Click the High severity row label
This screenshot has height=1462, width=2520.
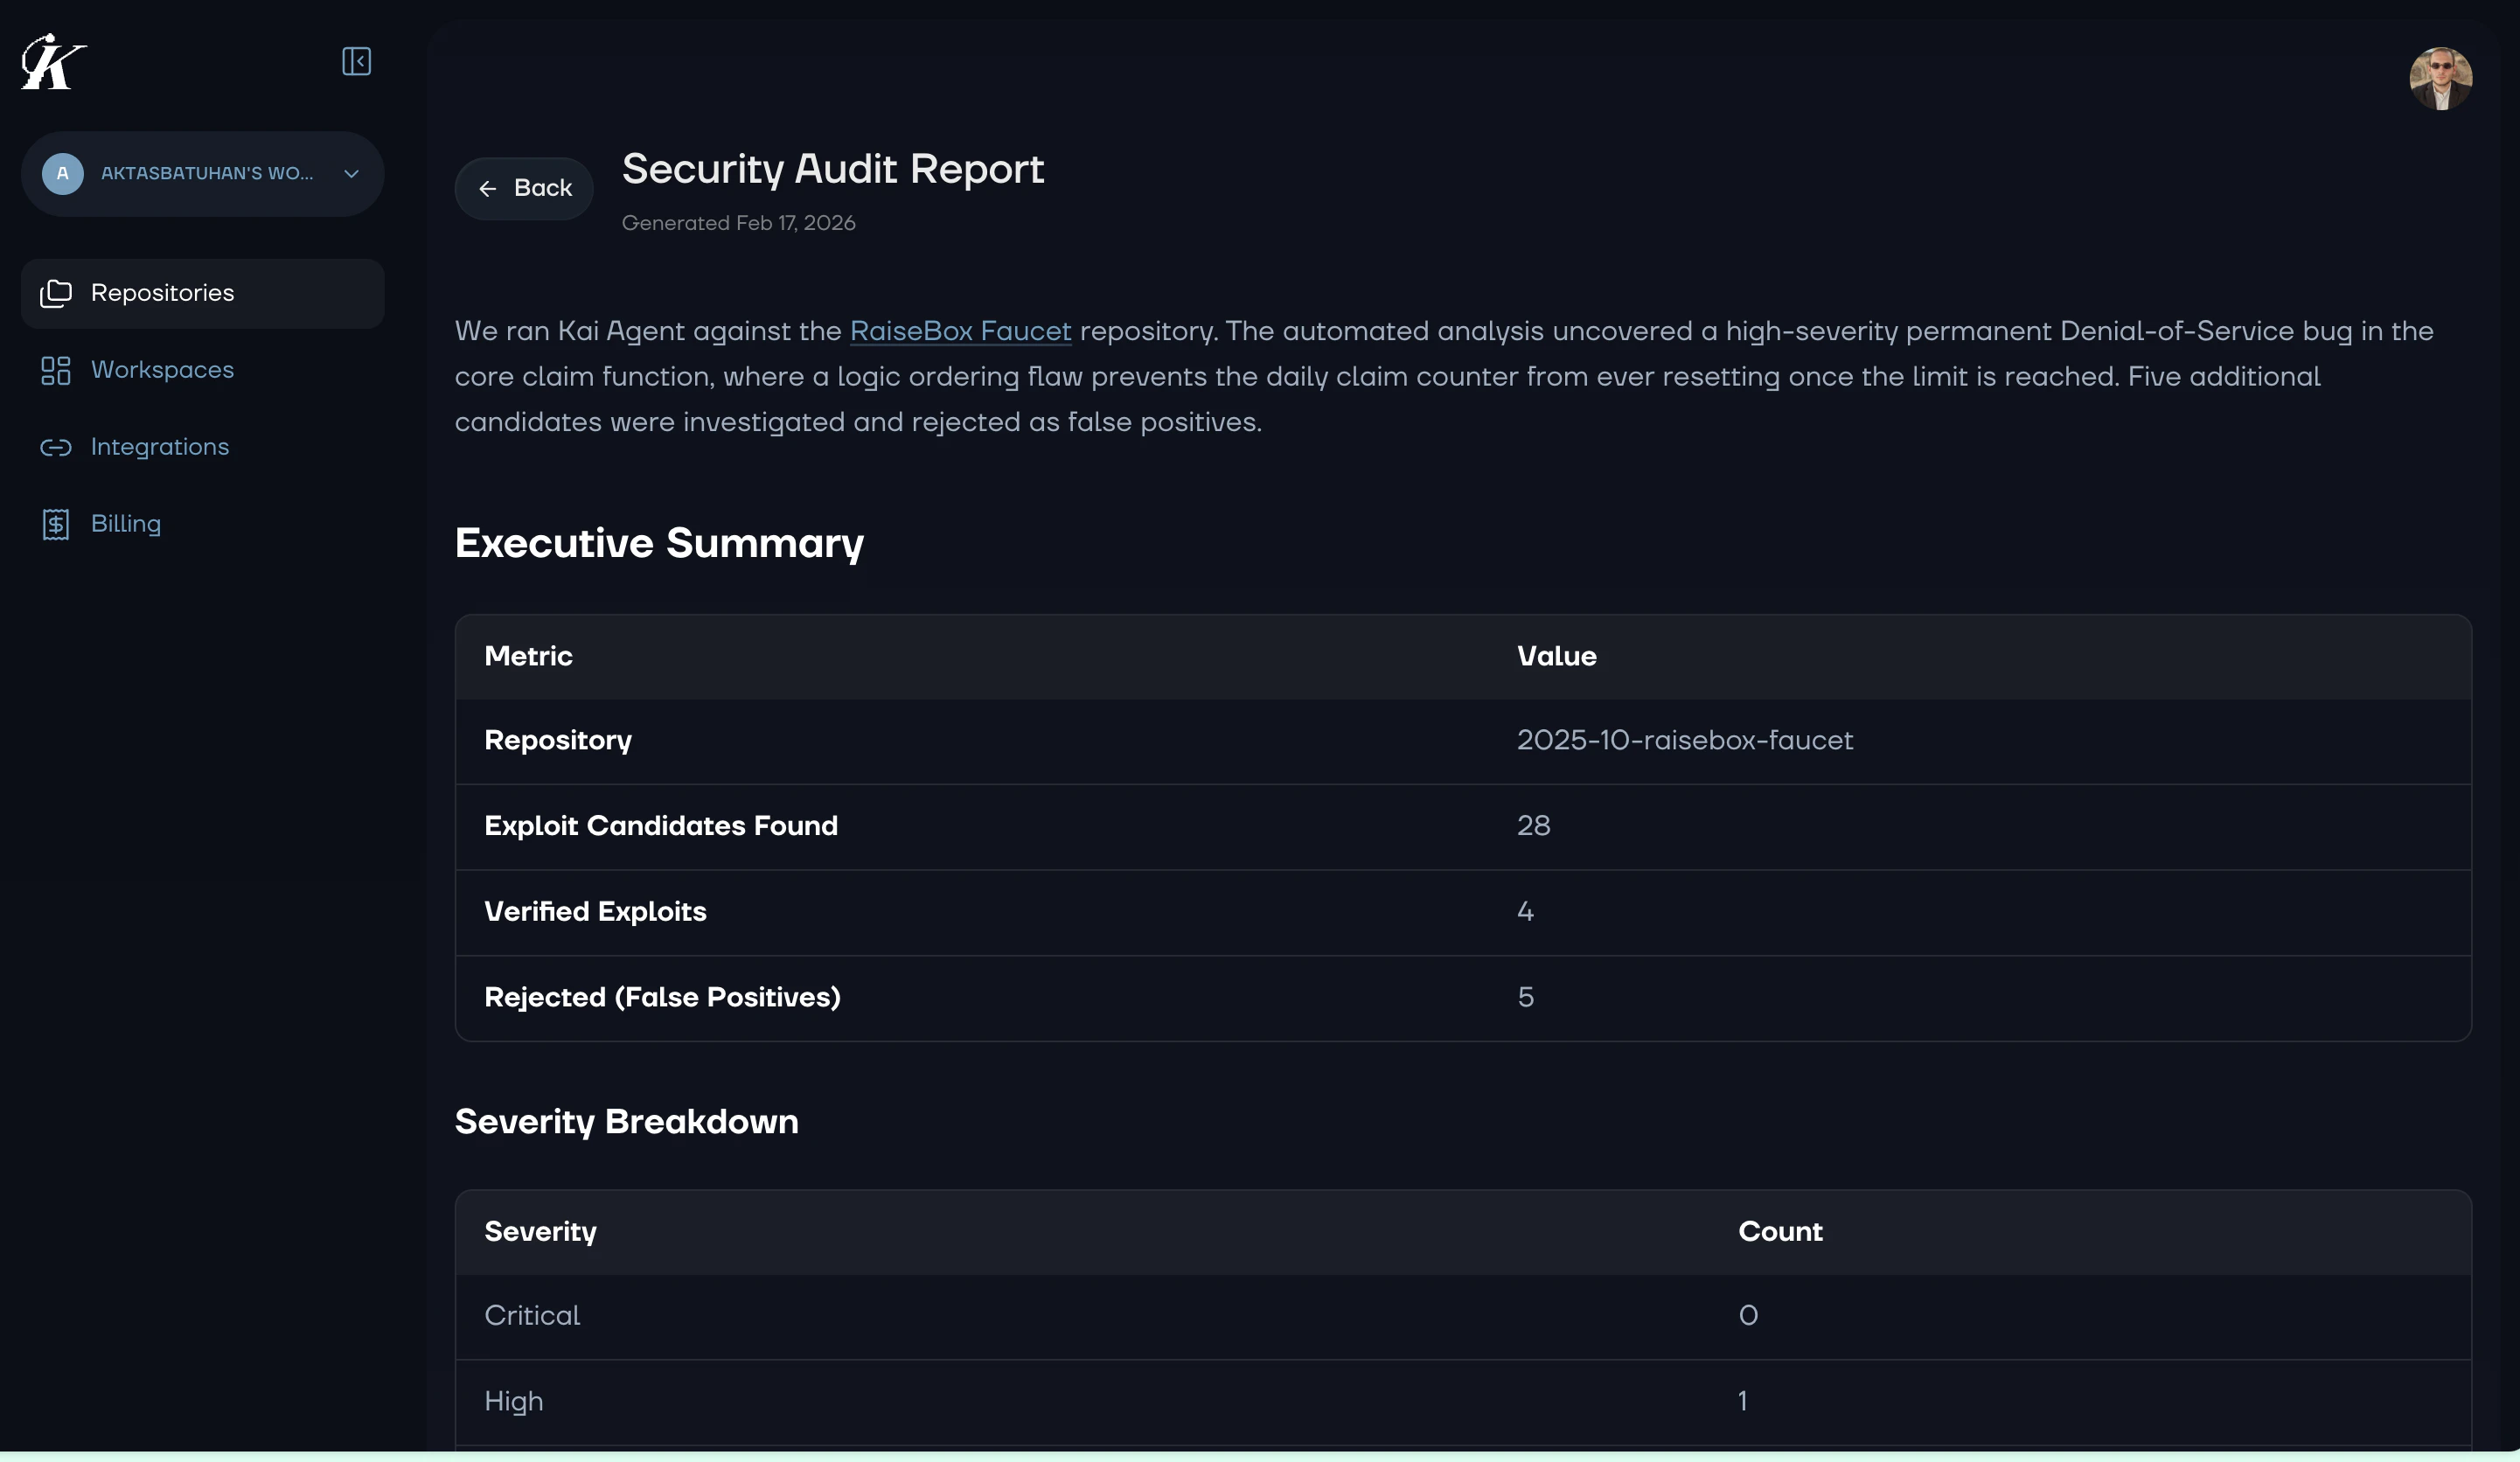point(513,1402)
